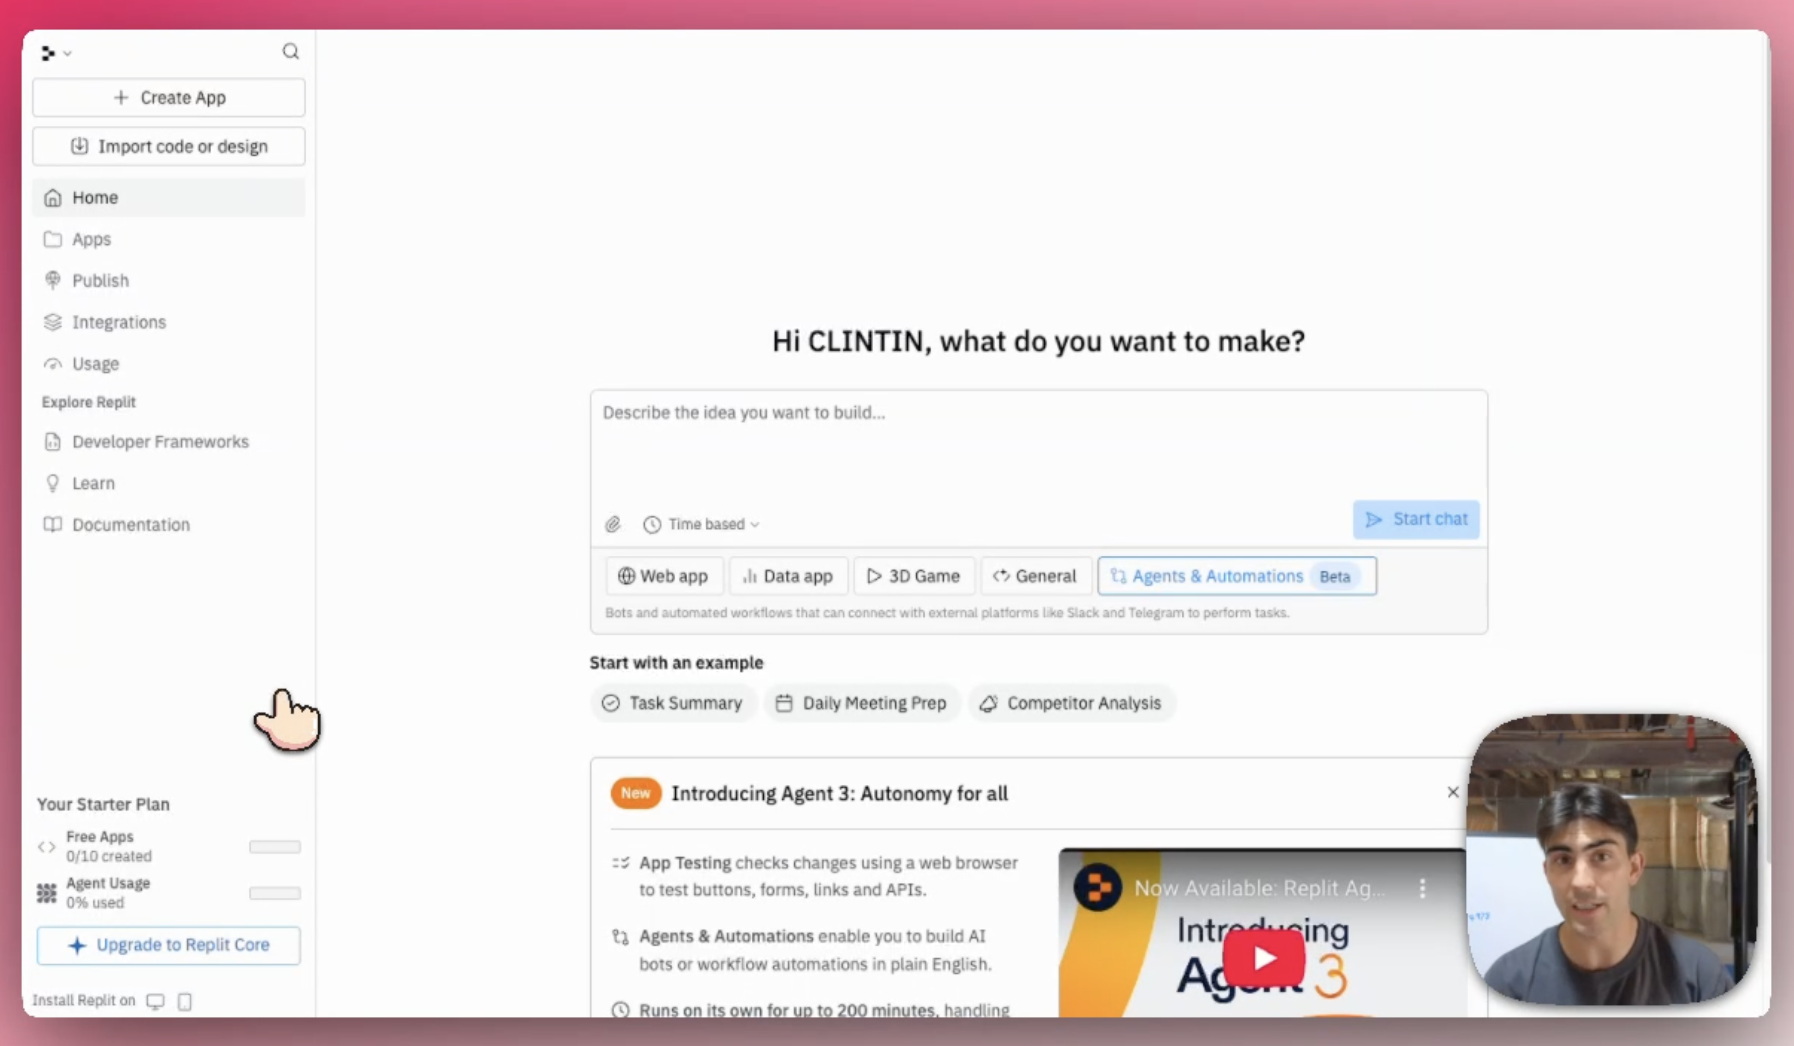The image size is (1794, 1046).
Task: Open the Apps section
Action: pos(168,239)
